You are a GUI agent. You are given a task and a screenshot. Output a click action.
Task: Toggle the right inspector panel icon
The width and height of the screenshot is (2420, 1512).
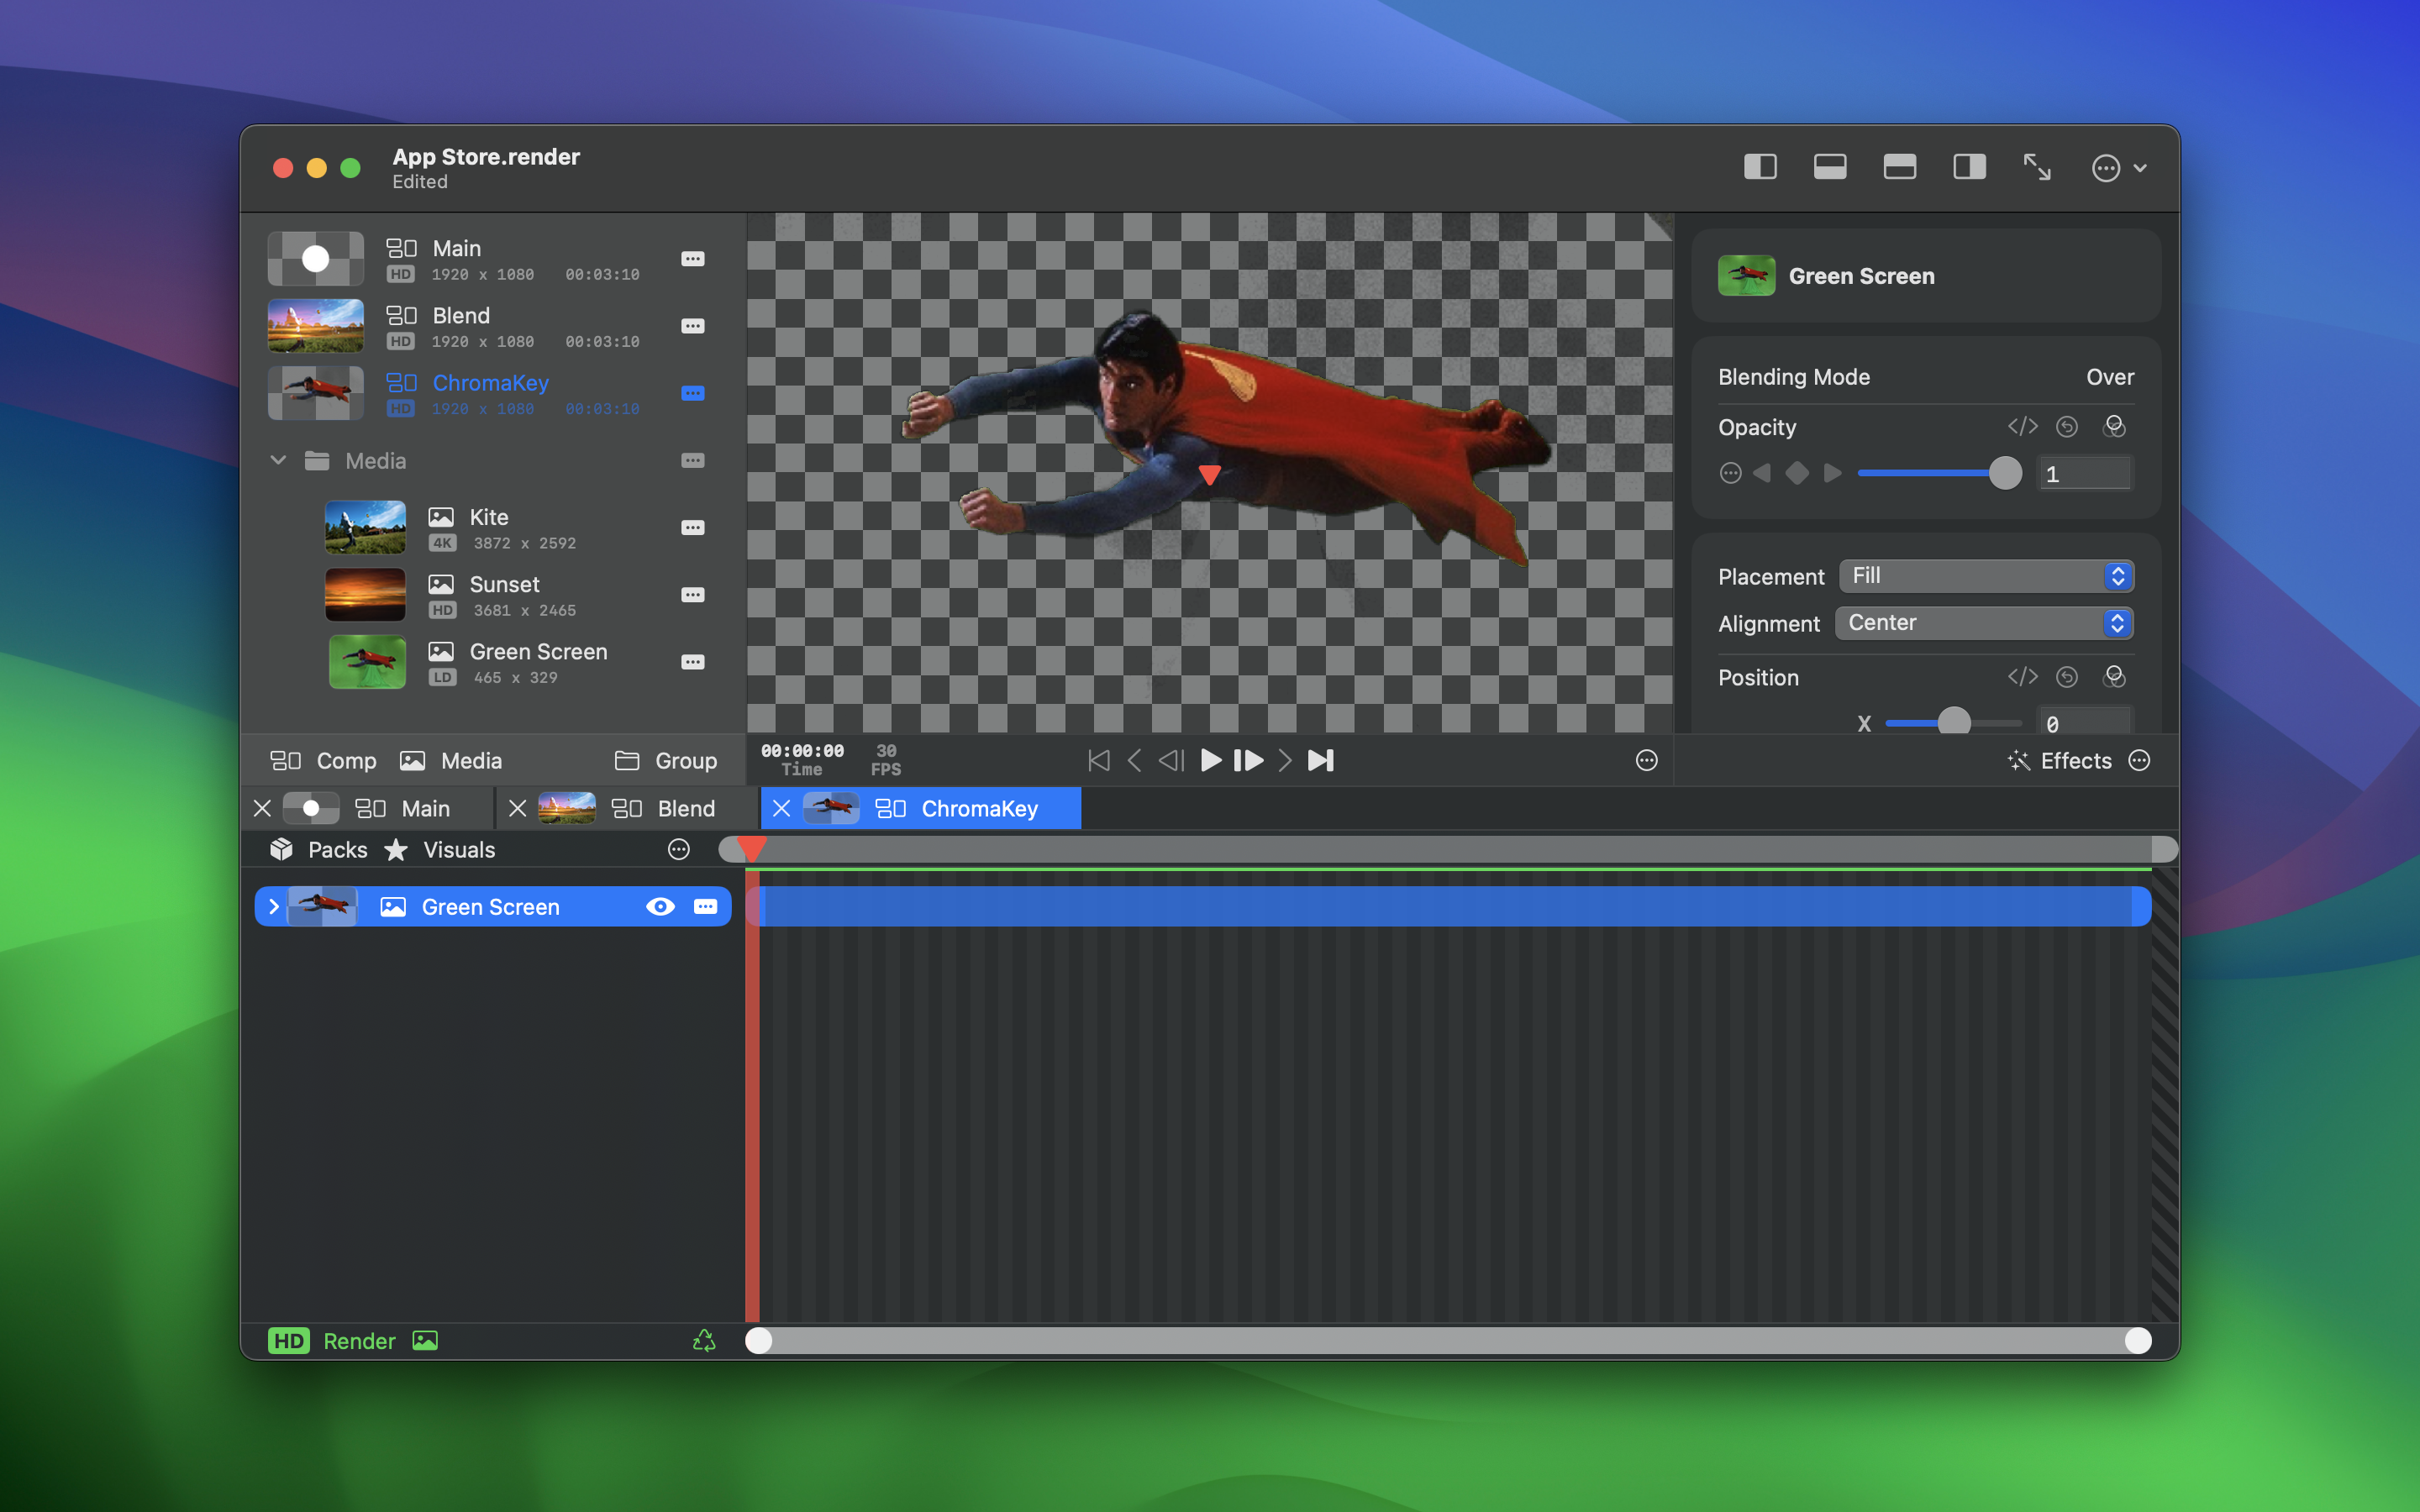(1969, 167)
